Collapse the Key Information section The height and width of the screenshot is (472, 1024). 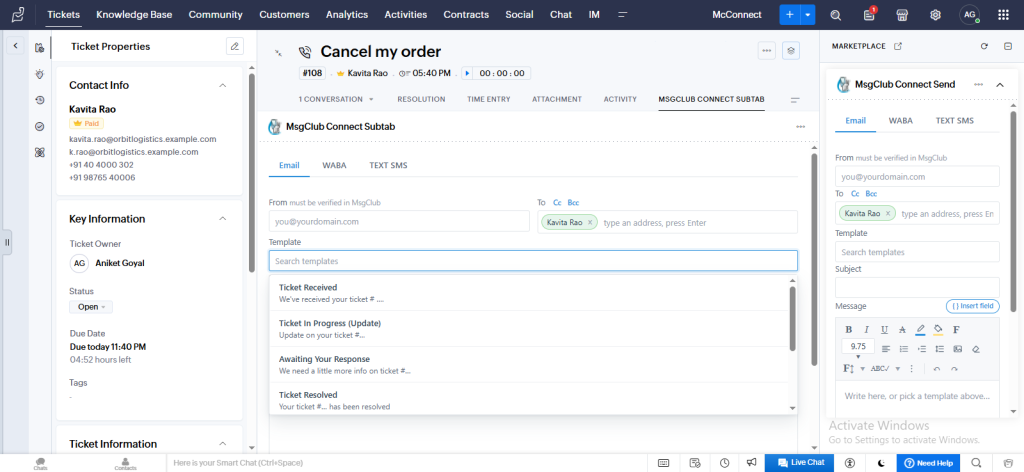point(223,219)
